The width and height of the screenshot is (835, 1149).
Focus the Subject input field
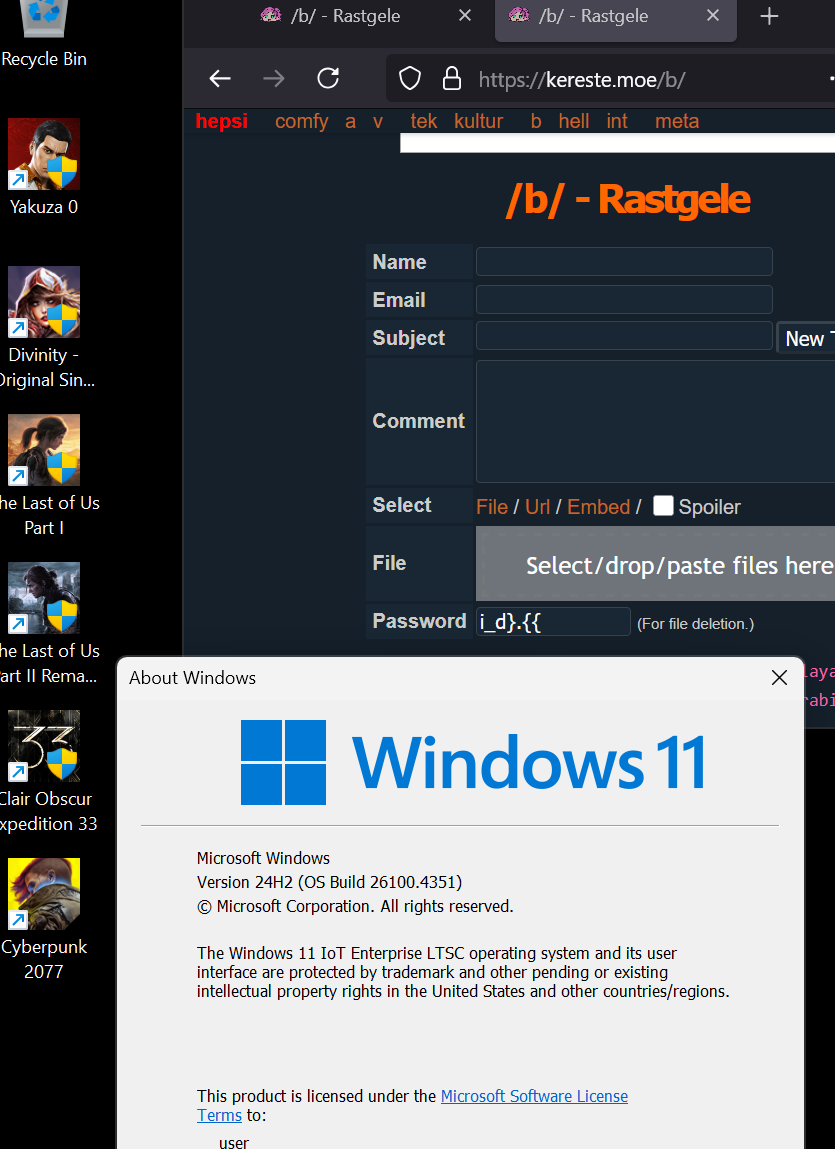point(624,336)
